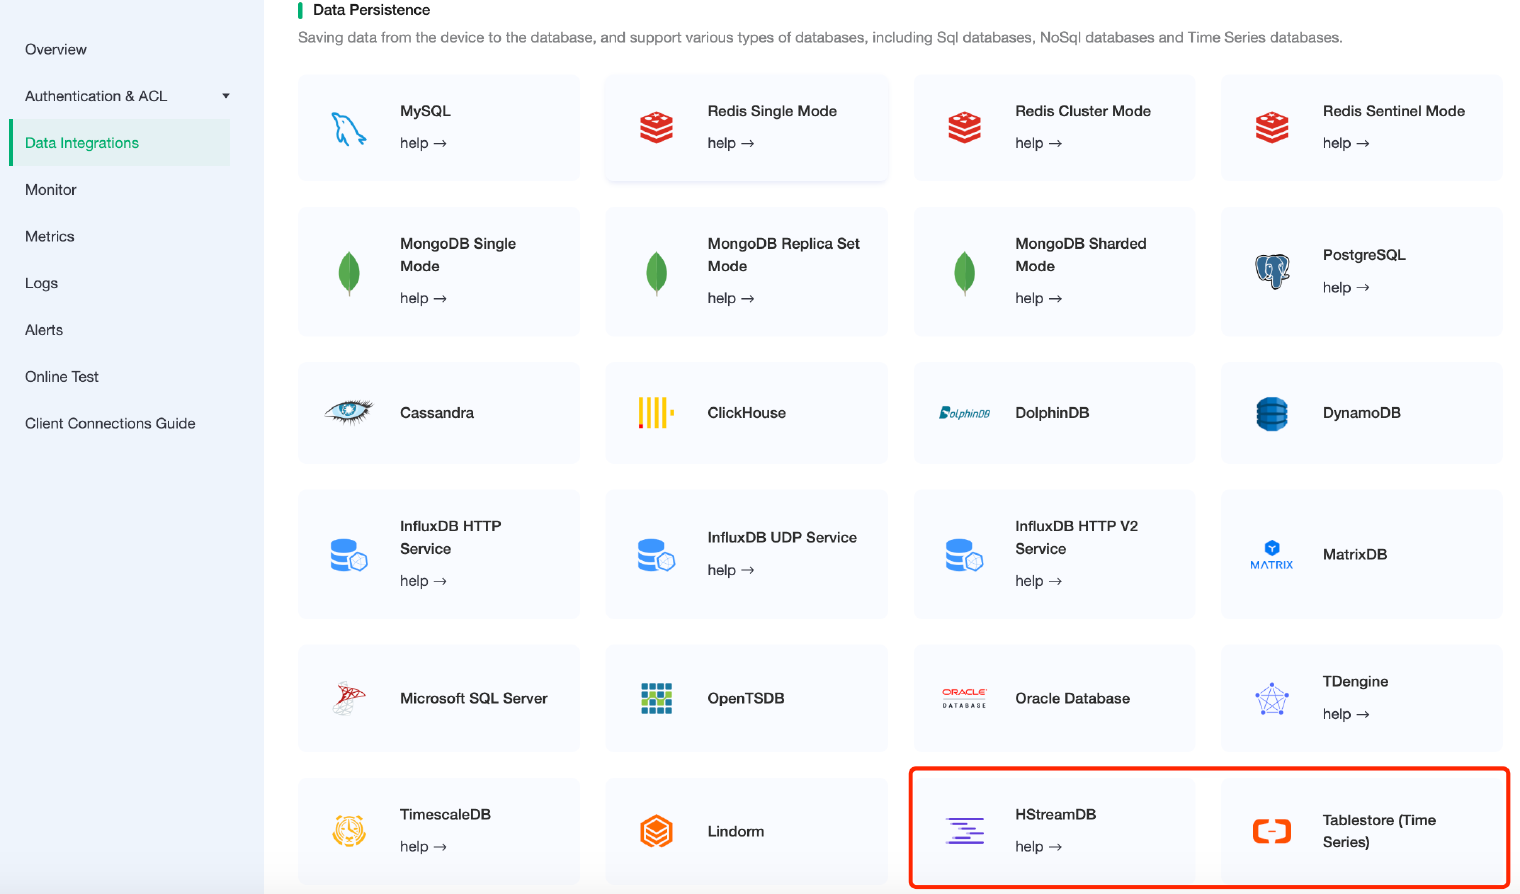Click the HStreamDB icon
This screenshot has height=894, width=1520.
964,831
